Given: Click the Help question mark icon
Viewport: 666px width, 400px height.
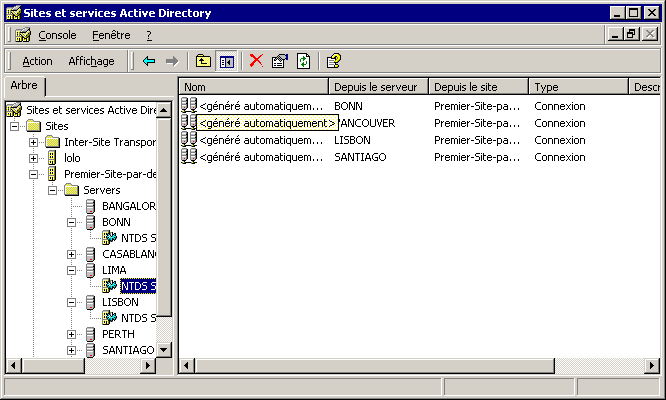Looking at the screenshot, I should tap(334, 61).
